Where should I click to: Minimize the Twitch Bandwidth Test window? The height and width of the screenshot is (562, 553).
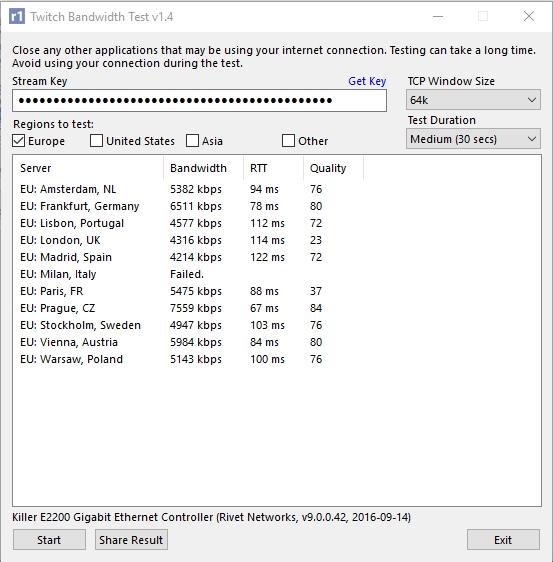click(438, 16)
